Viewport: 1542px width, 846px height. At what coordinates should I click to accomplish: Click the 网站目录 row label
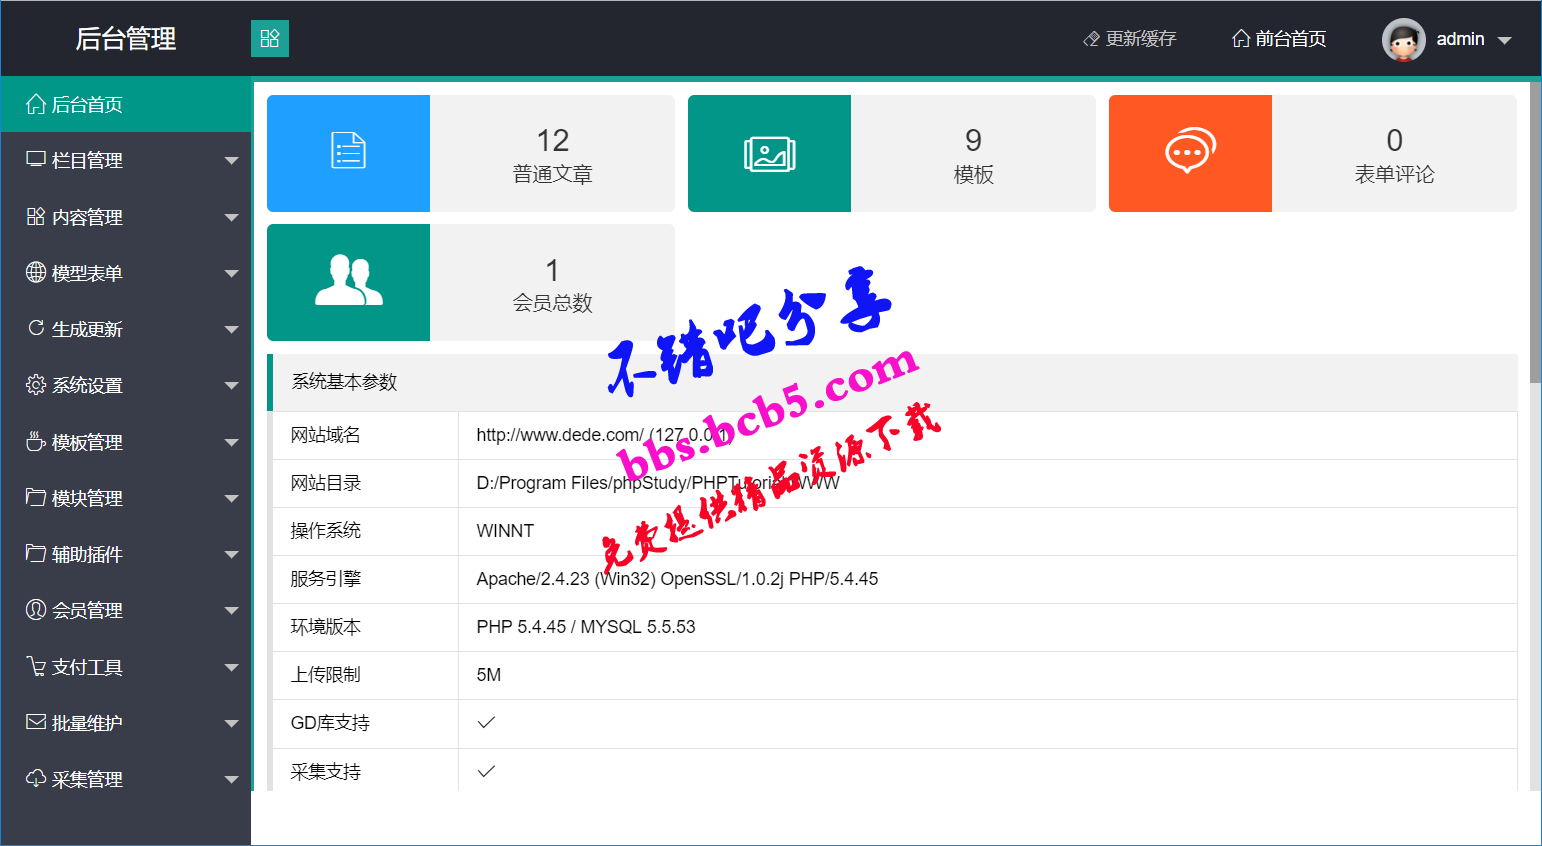tap(326, 483)
